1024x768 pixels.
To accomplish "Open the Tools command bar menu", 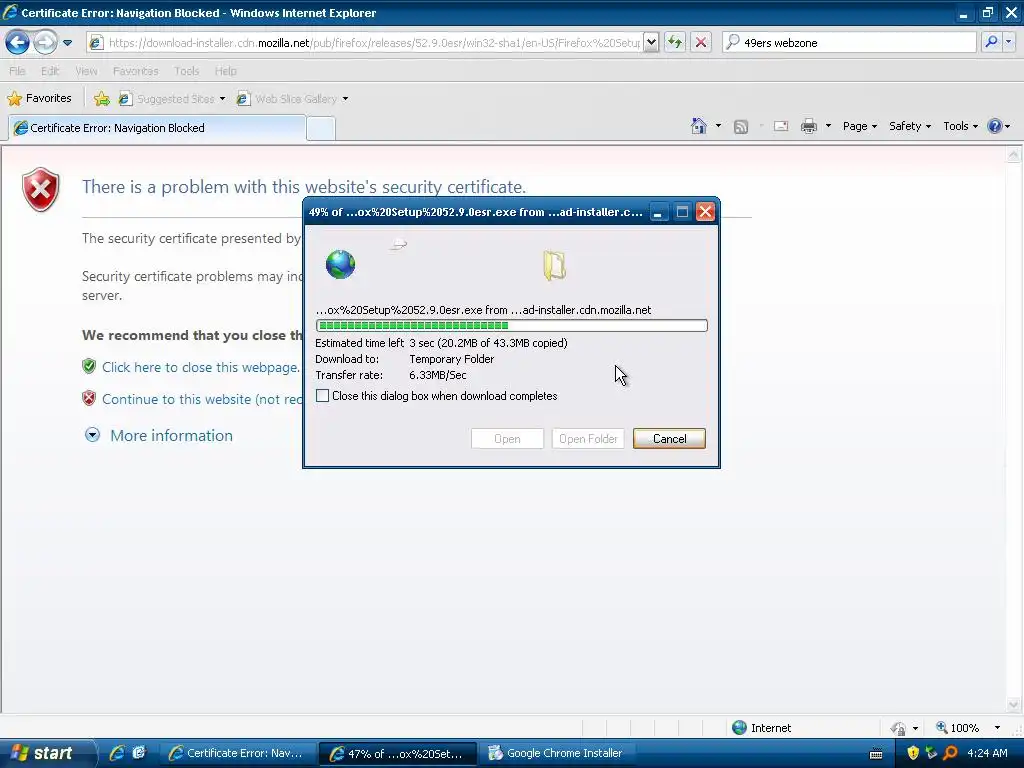I will pos(960,126).
